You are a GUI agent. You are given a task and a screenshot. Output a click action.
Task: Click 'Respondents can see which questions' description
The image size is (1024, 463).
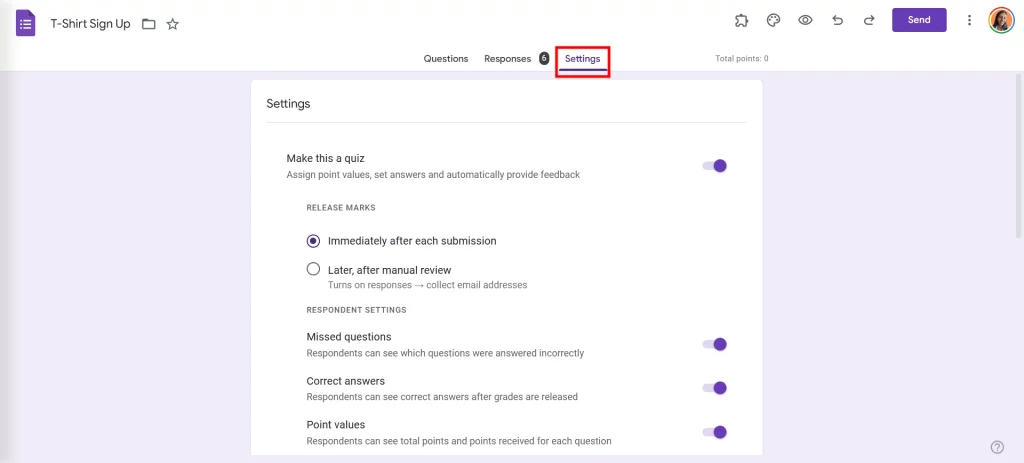(x=445, y=353)
